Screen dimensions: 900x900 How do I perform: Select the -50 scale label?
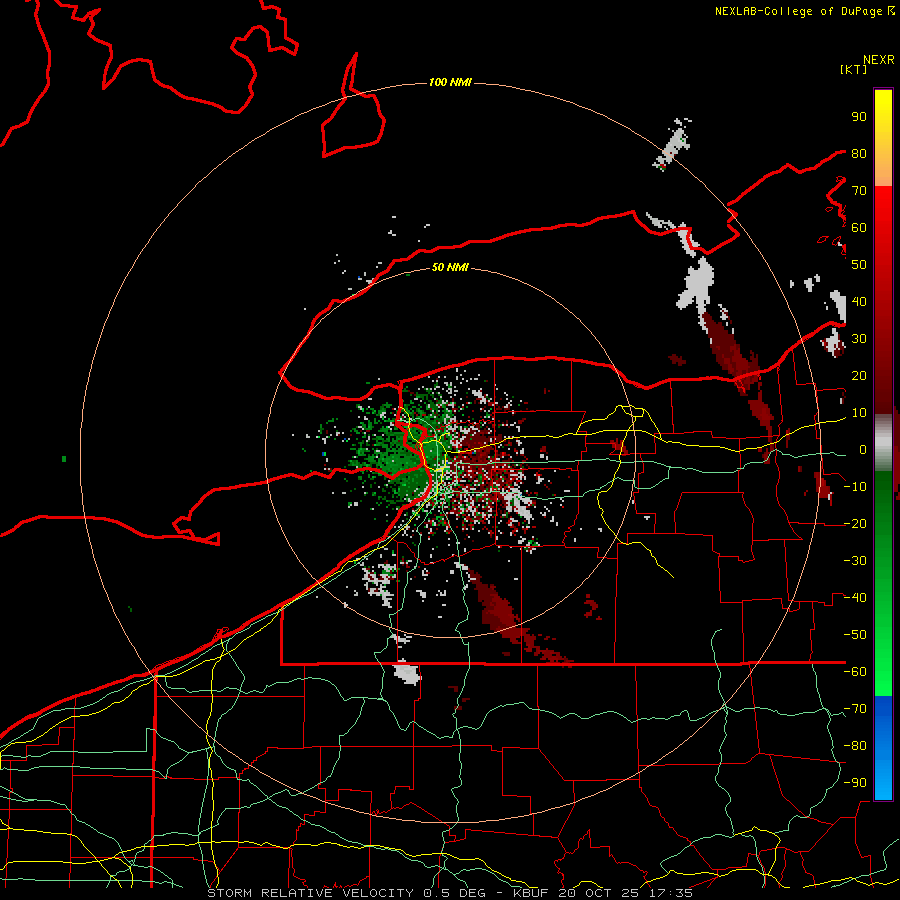pos(855,635)
